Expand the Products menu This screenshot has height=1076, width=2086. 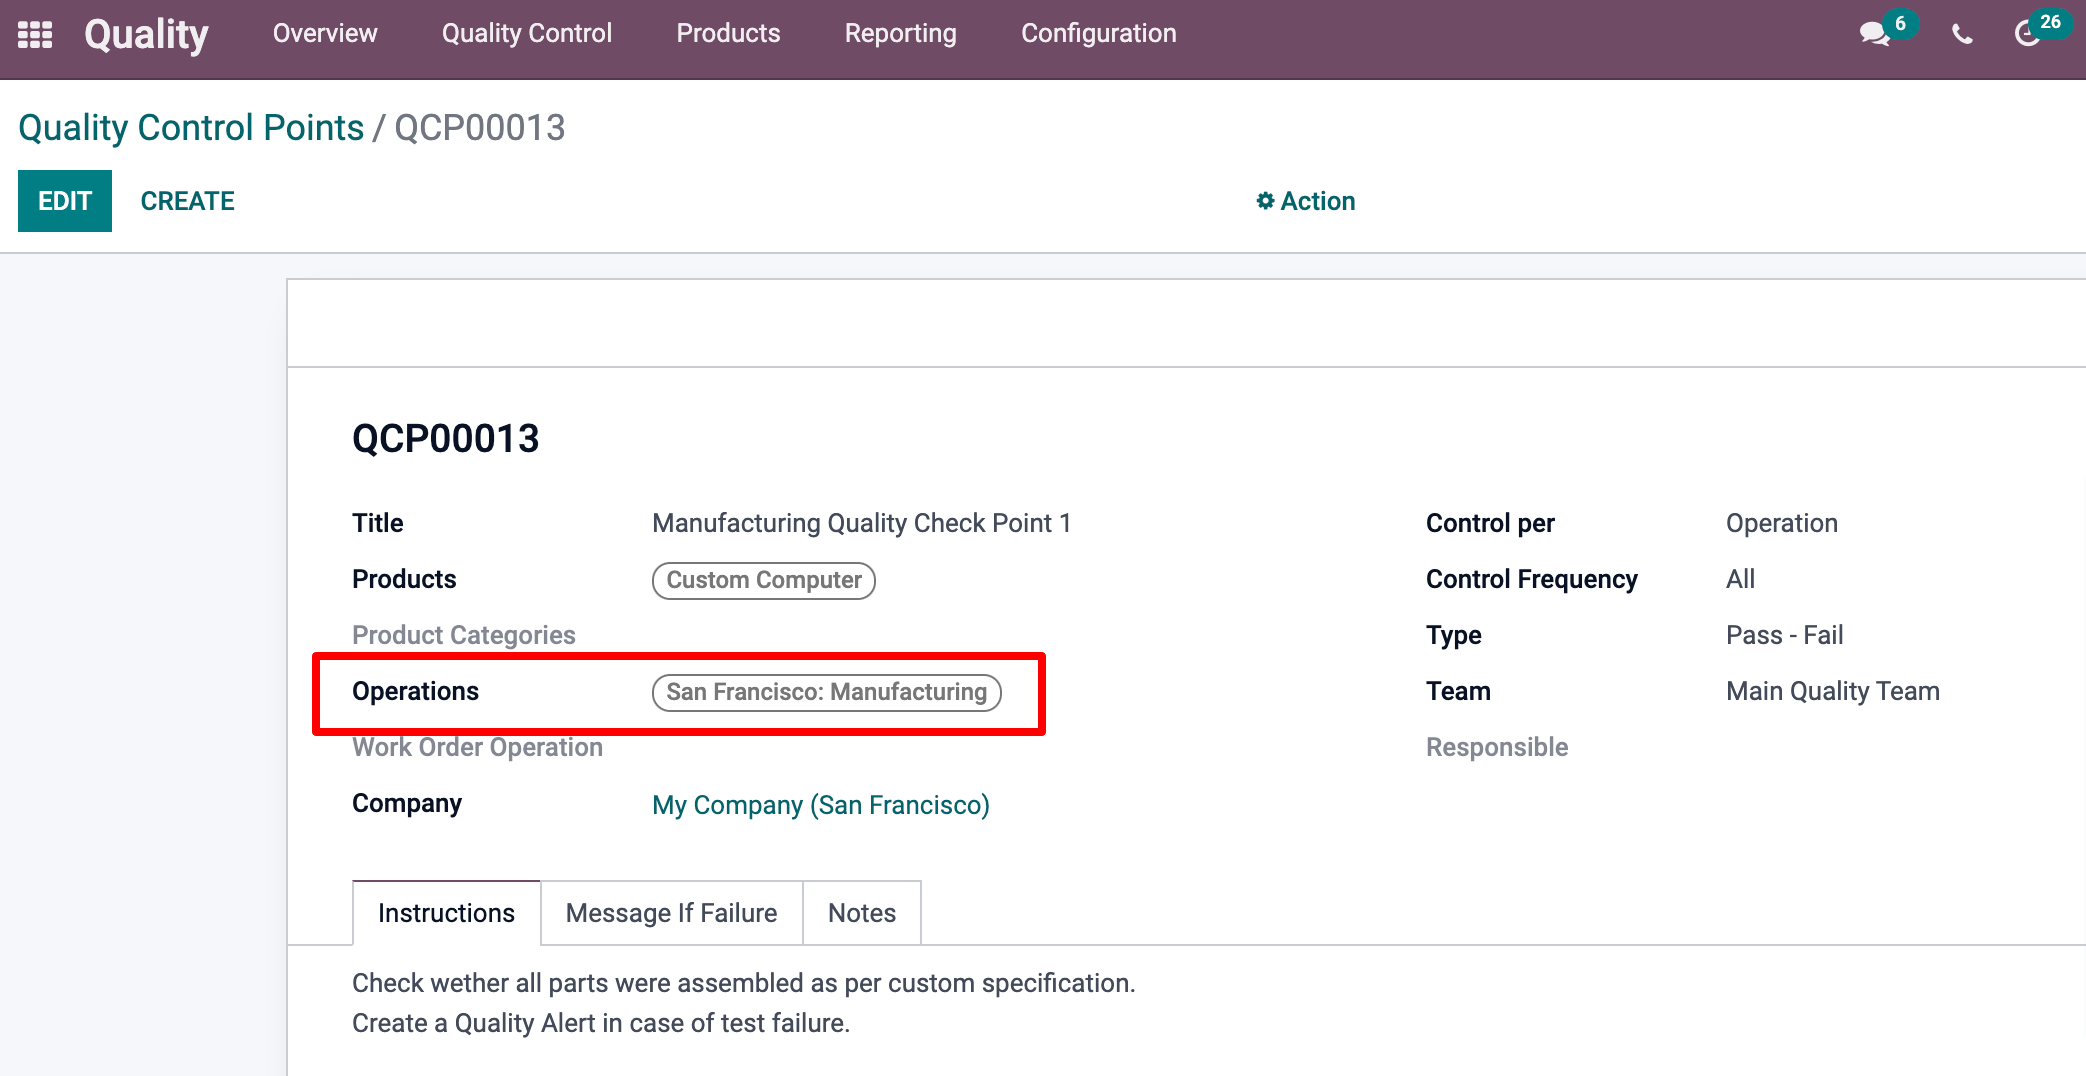[x=728, y=34]
